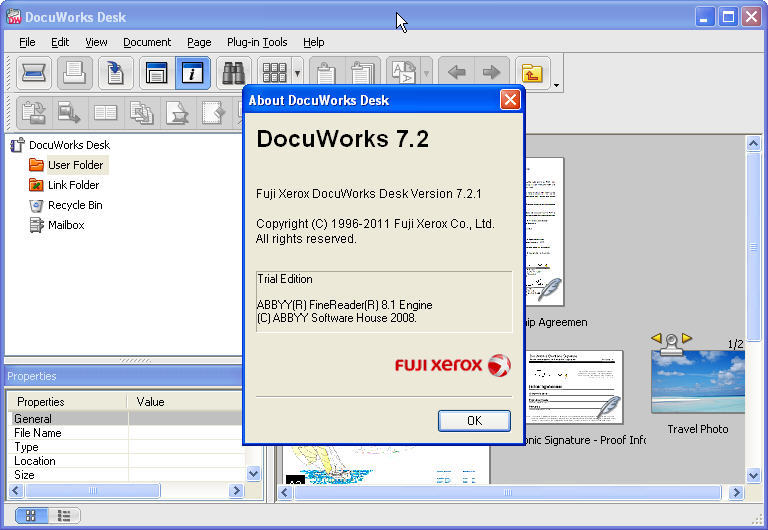Select the File Name property row
Image resolution: width=768 pixels, height=530 pixels.
coord(126,433)
